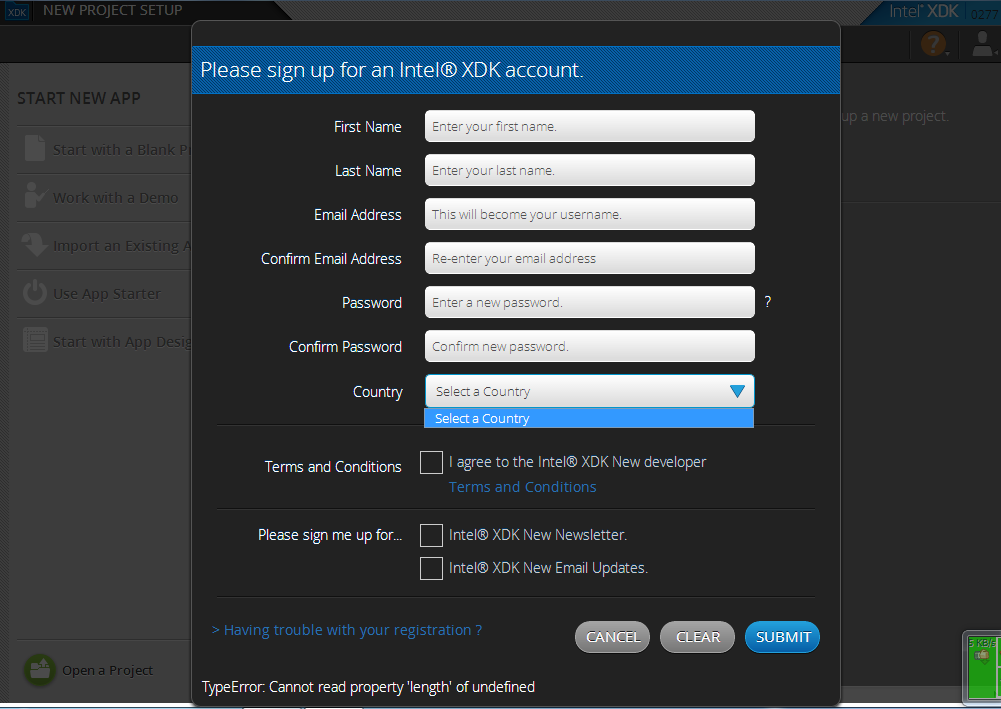Enable Intel XDK New Email Updates checkbox
1001x709 pixels.
431,568
